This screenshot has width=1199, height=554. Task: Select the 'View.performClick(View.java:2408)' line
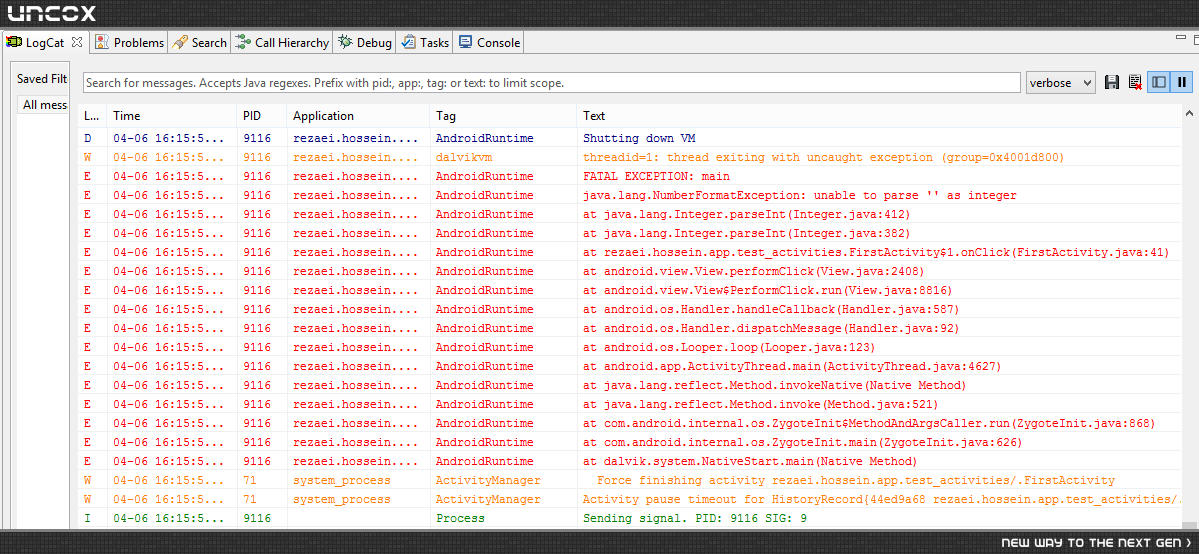(630, 271)
